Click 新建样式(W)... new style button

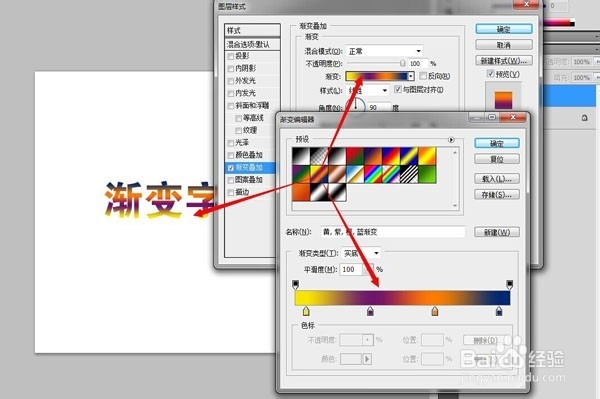point(504,60)
